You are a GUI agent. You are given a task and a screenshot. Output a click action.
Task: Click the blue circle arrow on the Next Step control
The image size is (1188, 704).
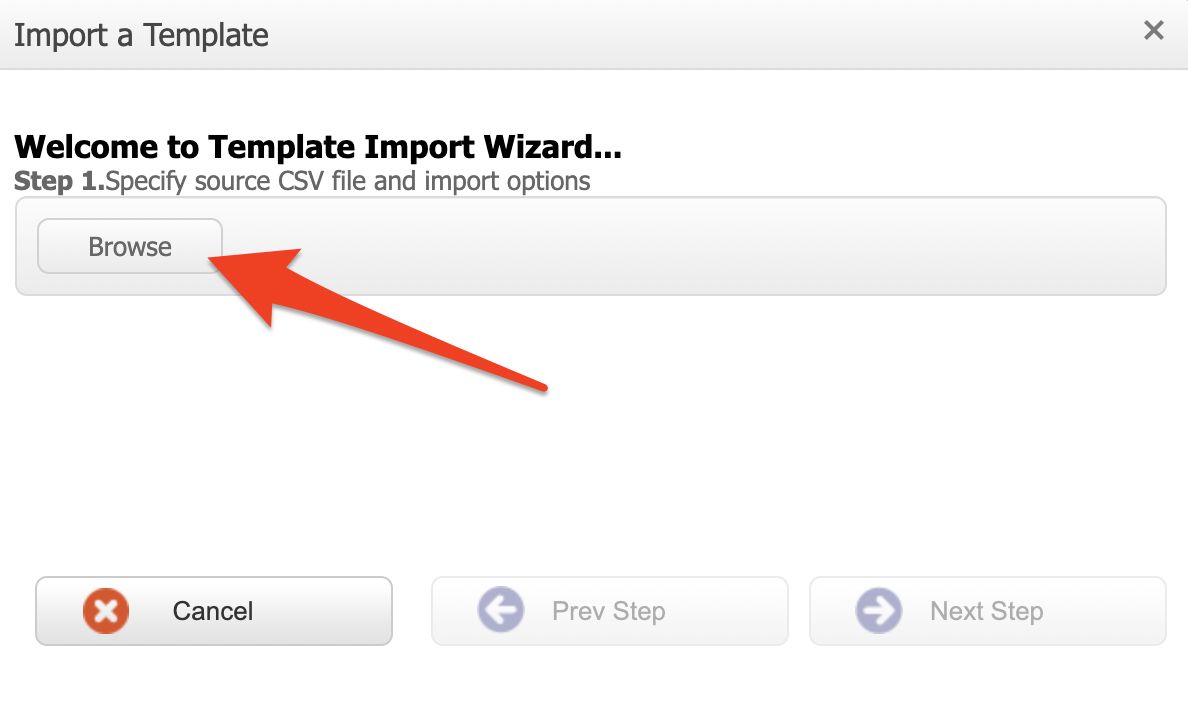[x=880, y=611]
